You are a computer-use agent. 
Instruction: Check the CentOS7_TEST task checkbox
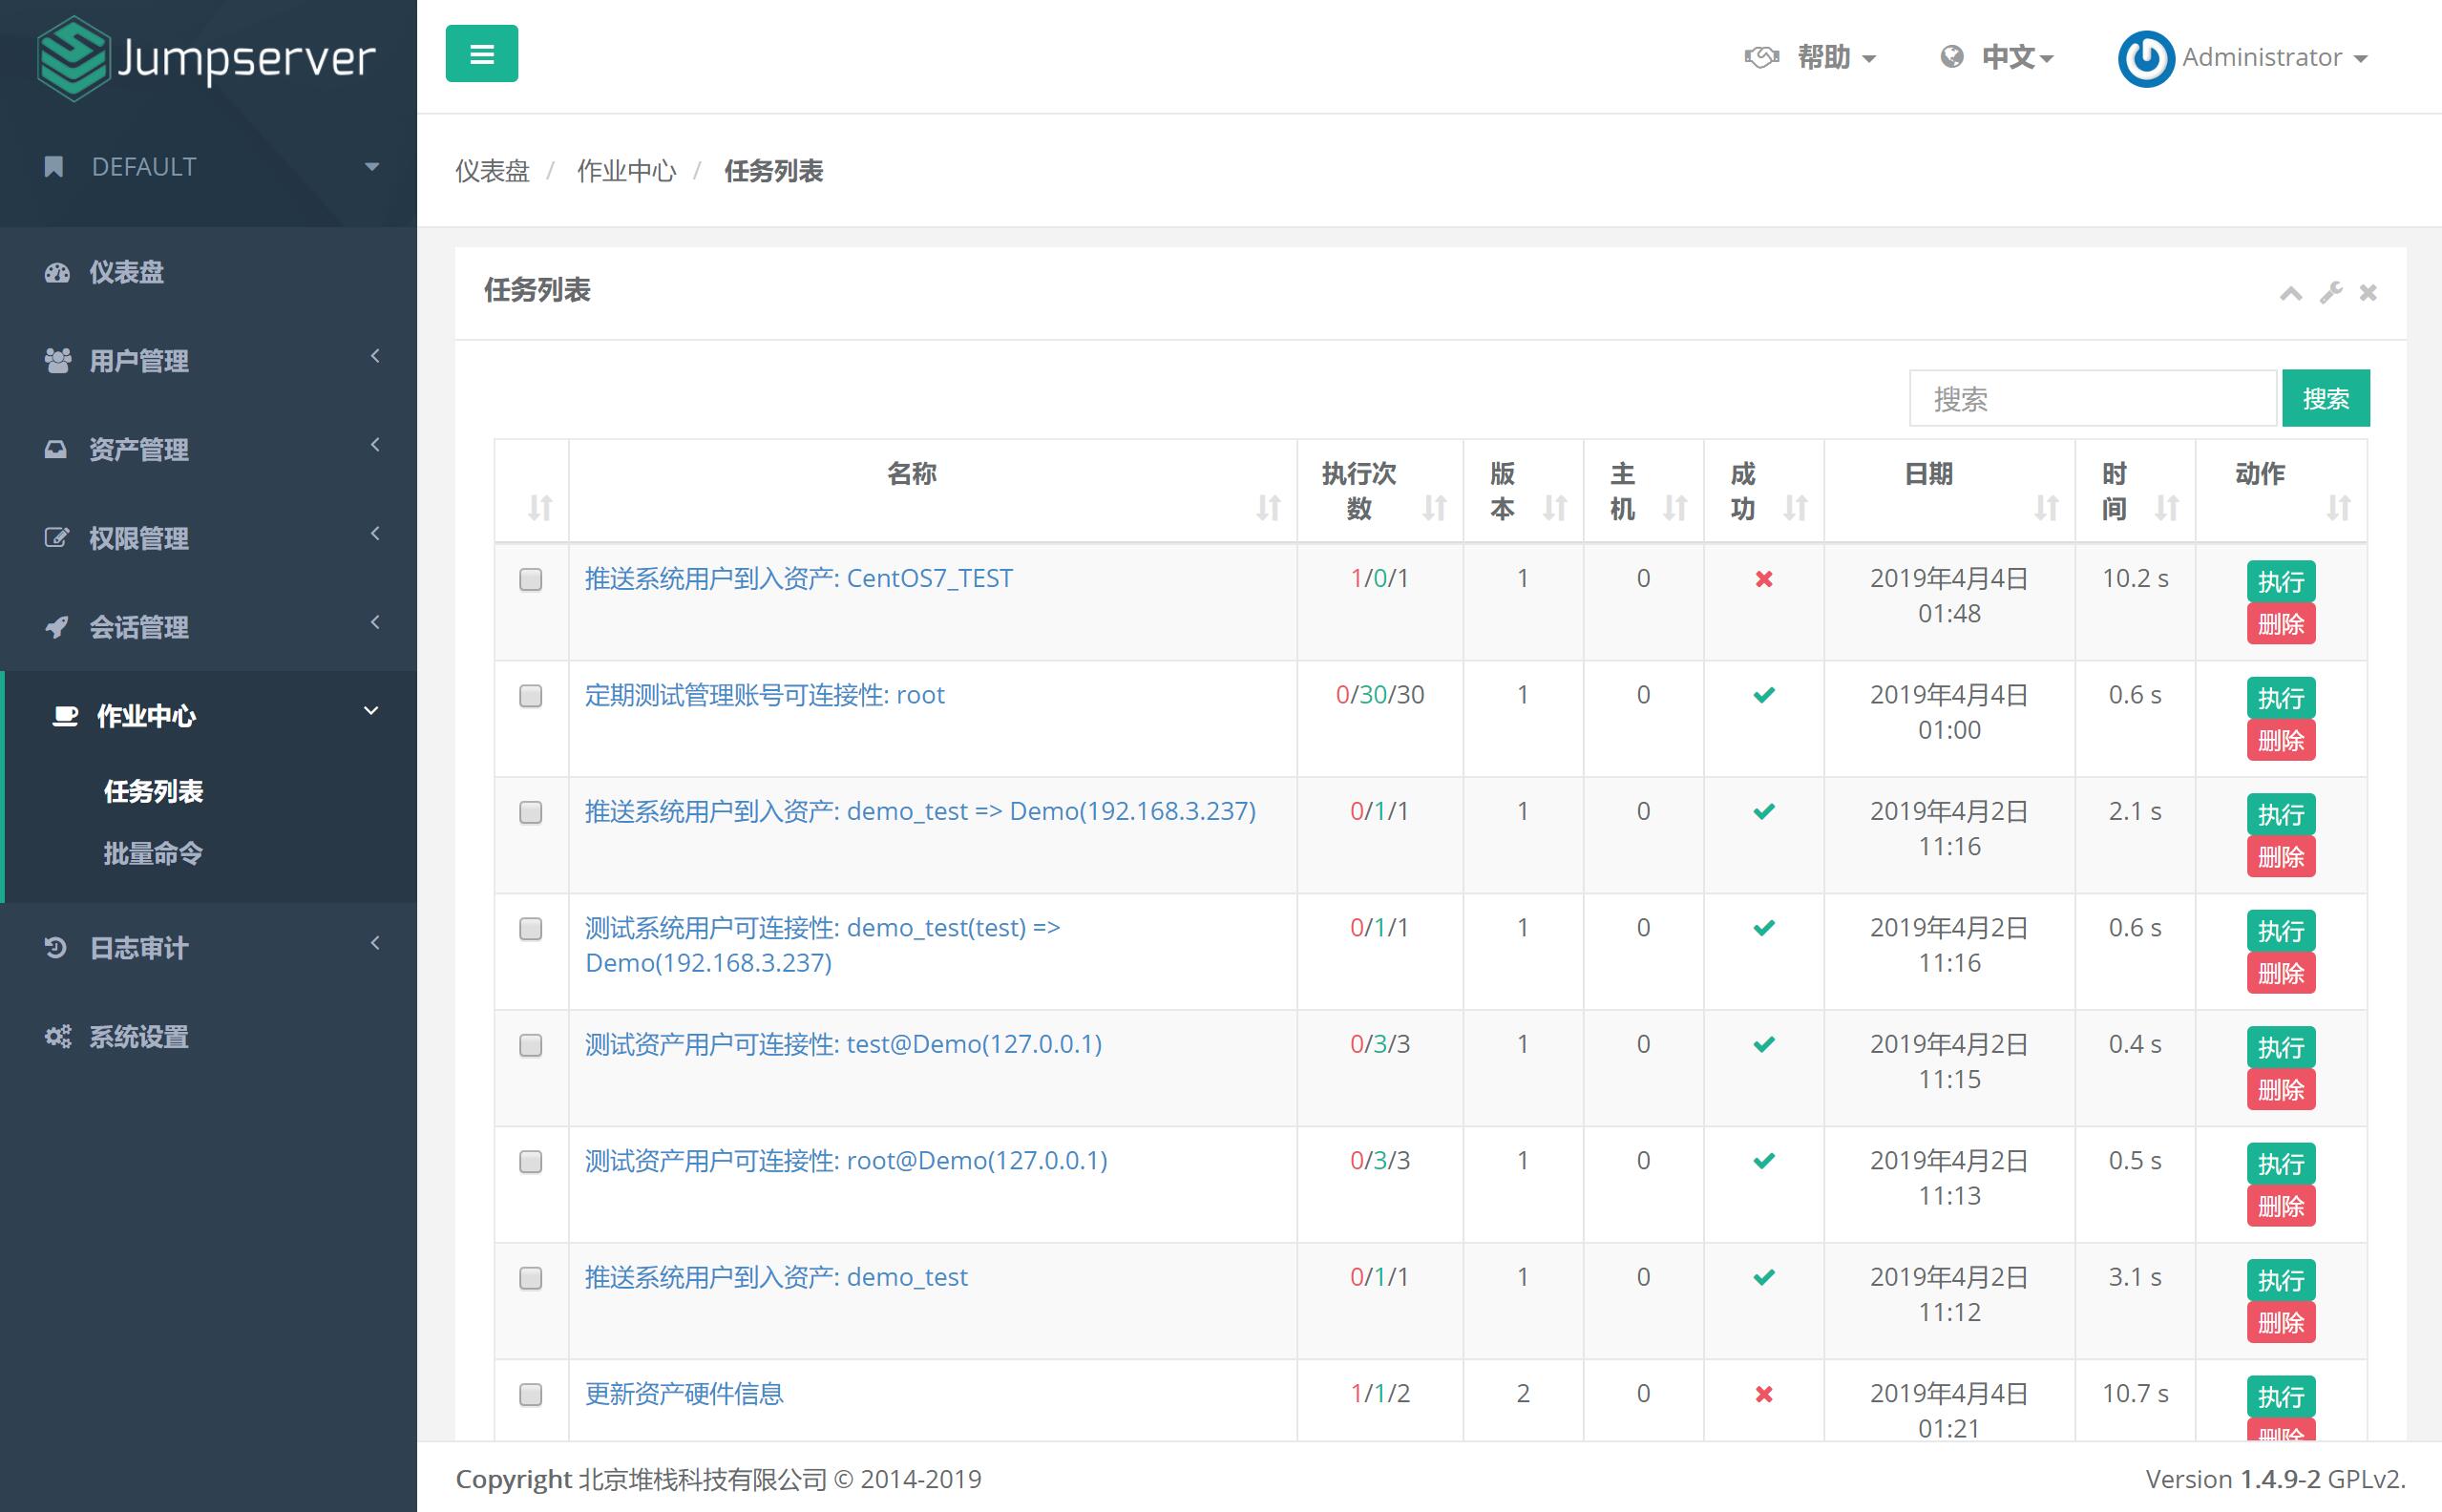pos(531,580)
